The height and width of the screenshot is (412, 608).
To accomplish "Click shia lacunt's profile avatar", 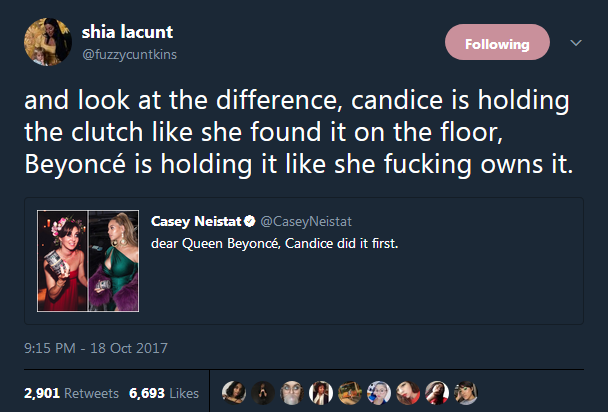I will (47, 42).
